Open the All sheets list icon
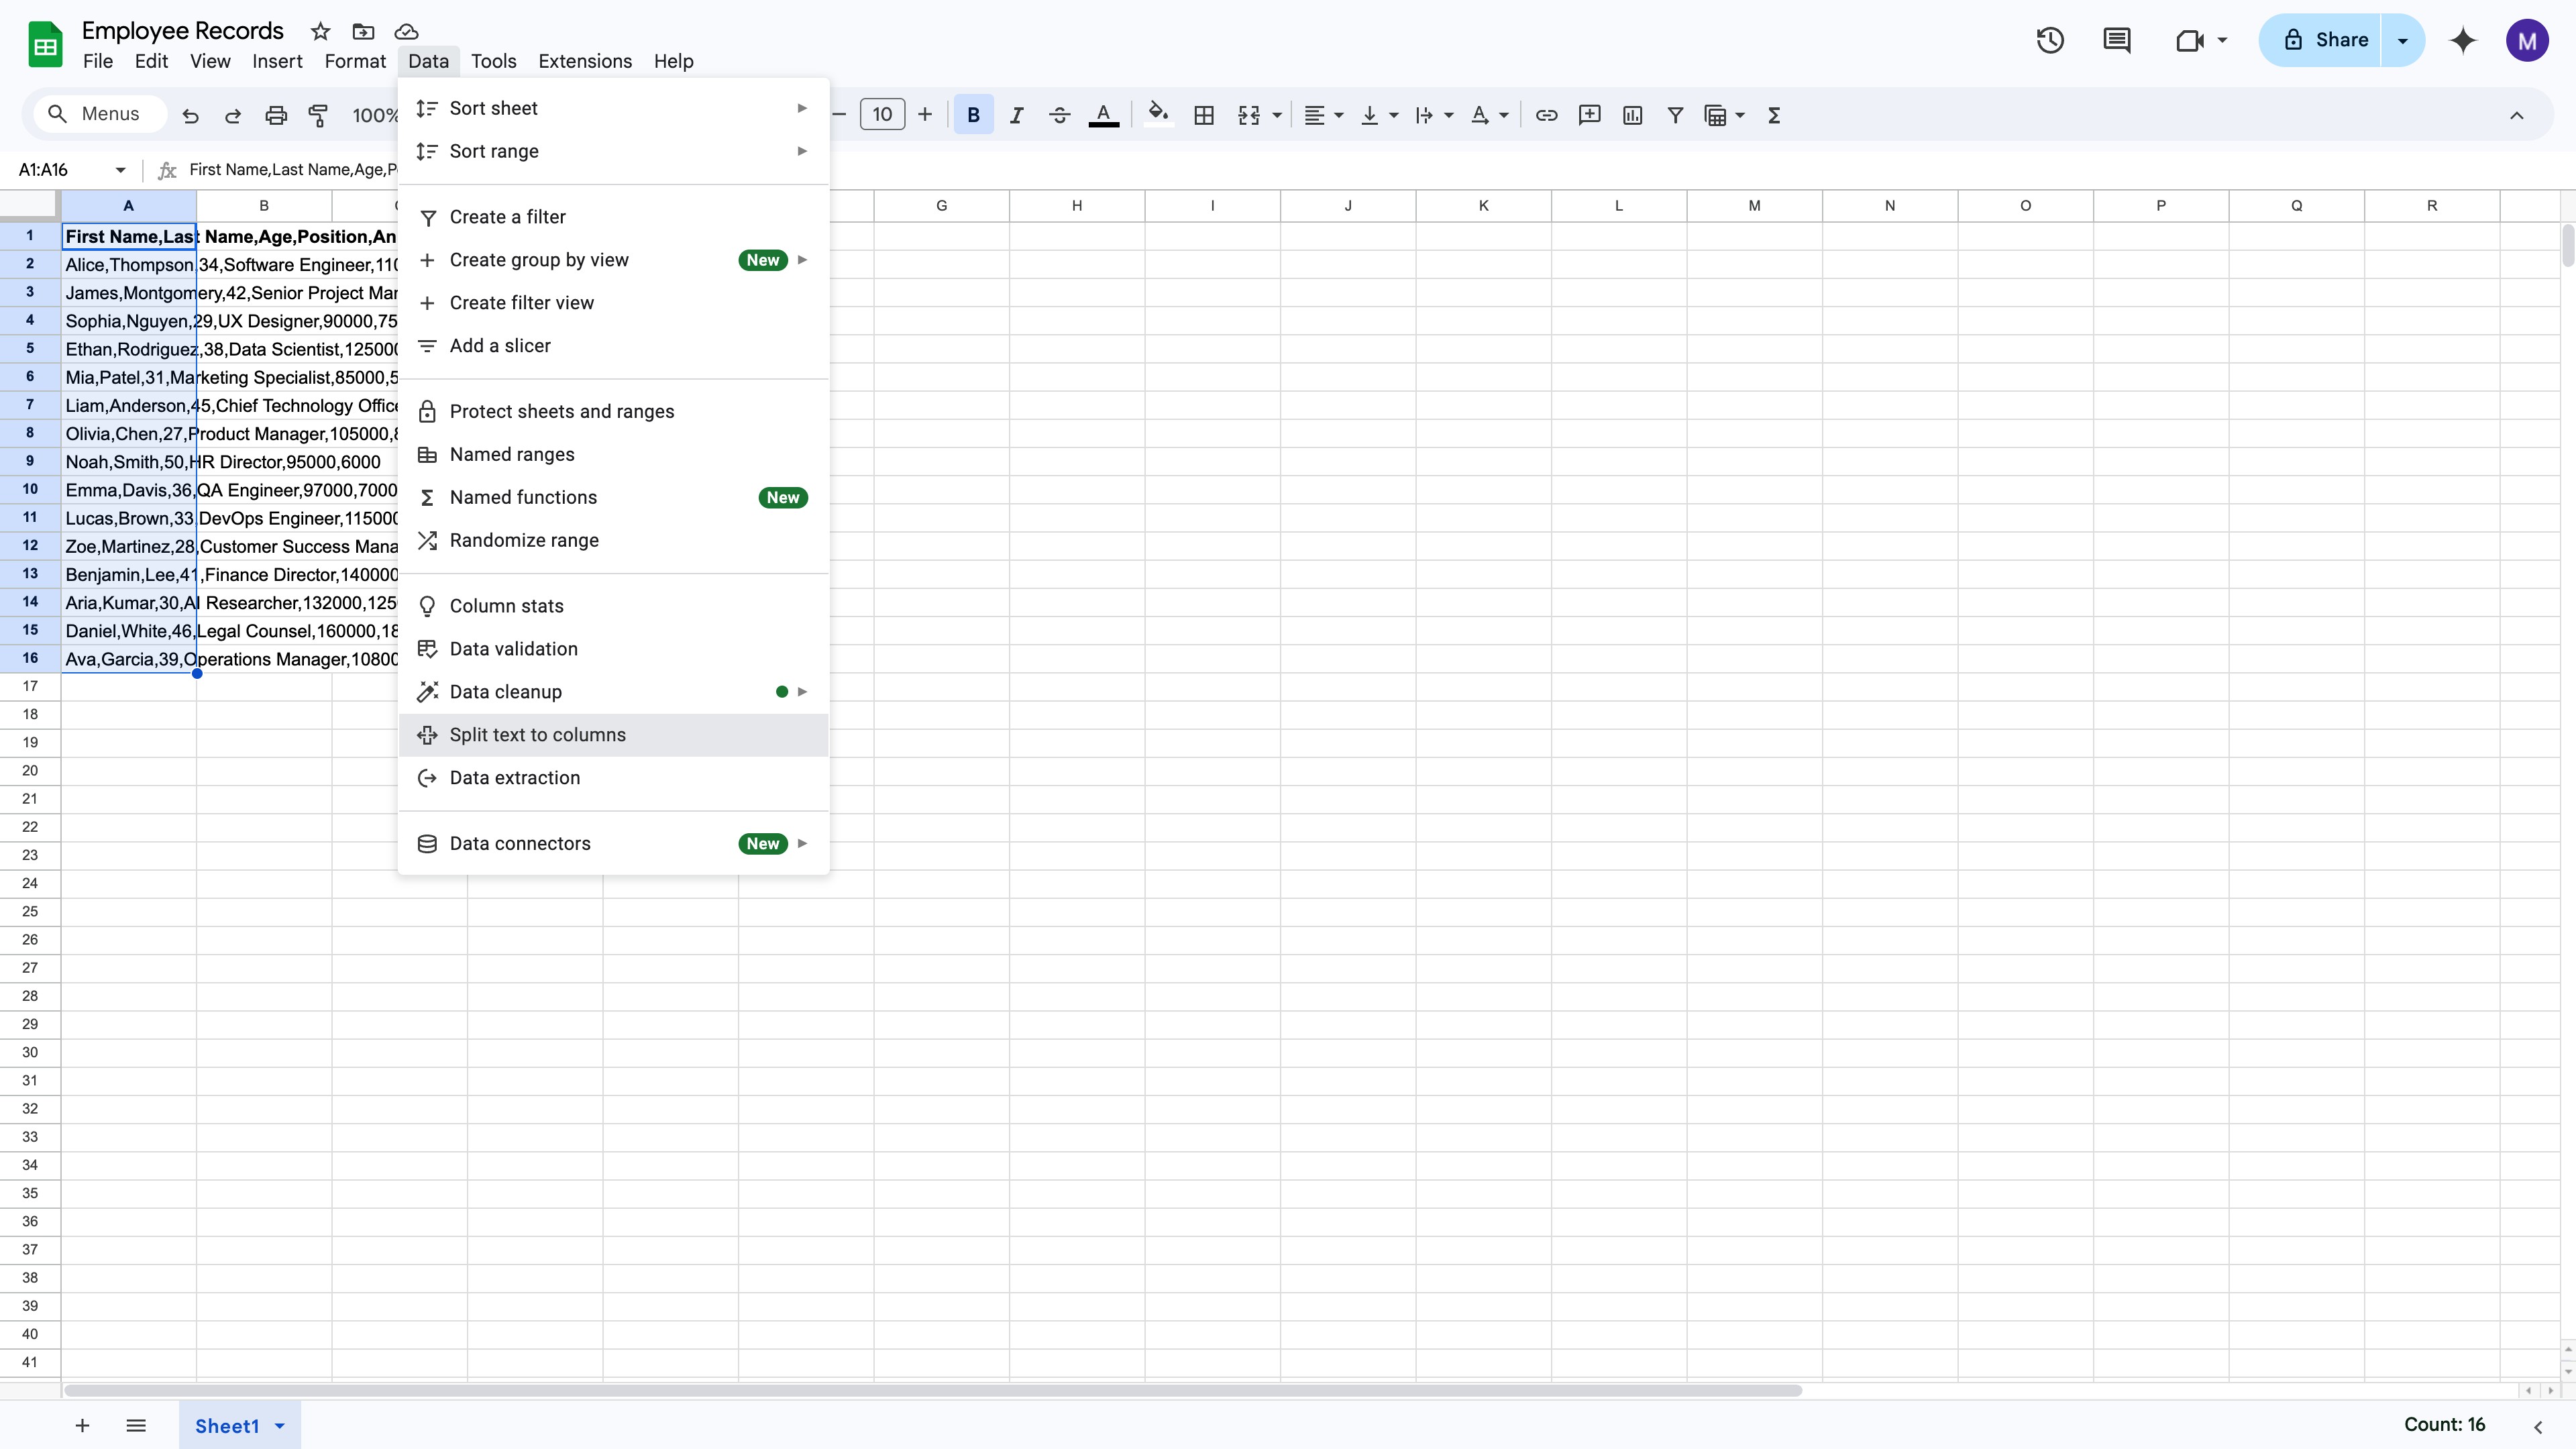Viewport: 2576px width, 1449px height. click(x=136, y=1425)
